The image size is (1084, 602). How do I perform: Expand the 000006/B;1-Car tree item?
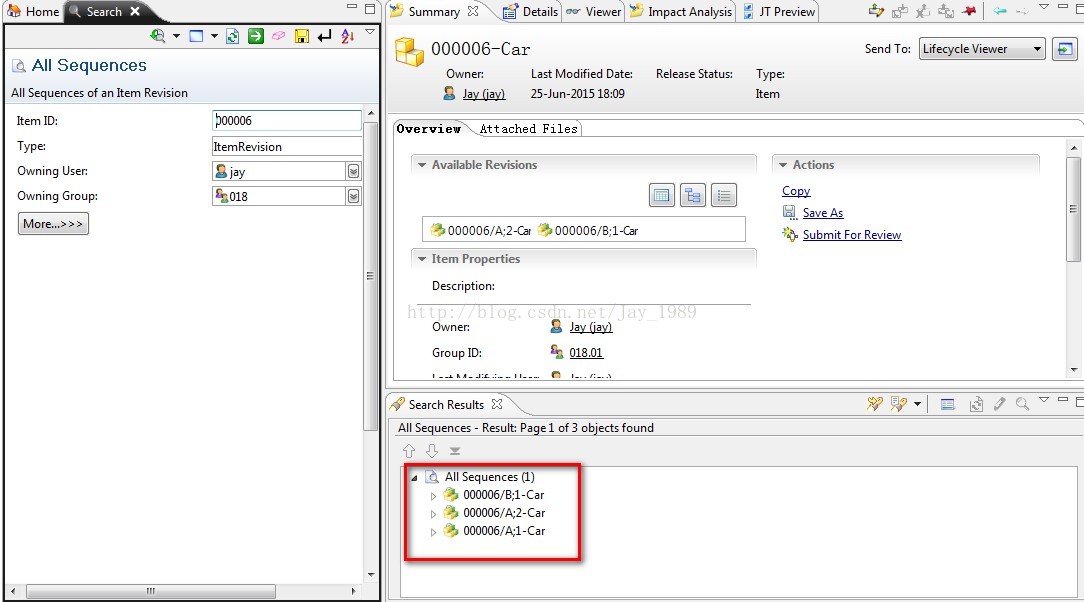pyautogui.click(x=433, y=496)
